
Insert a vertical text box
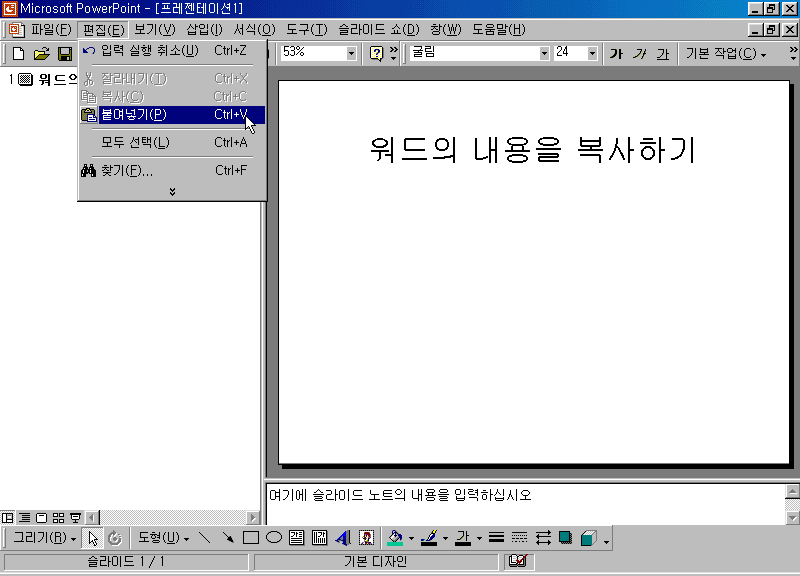click(319, 538)
